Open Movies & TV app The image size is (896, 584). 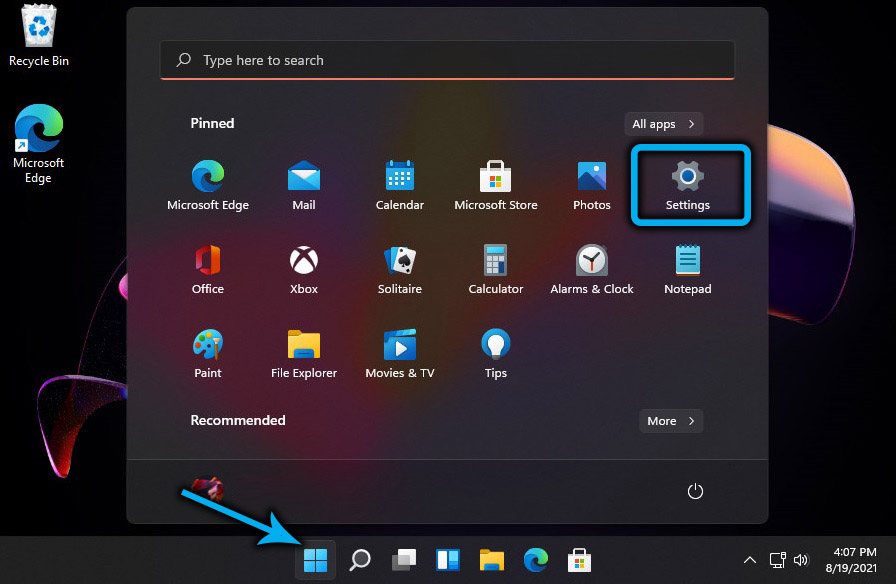point(400,351)
